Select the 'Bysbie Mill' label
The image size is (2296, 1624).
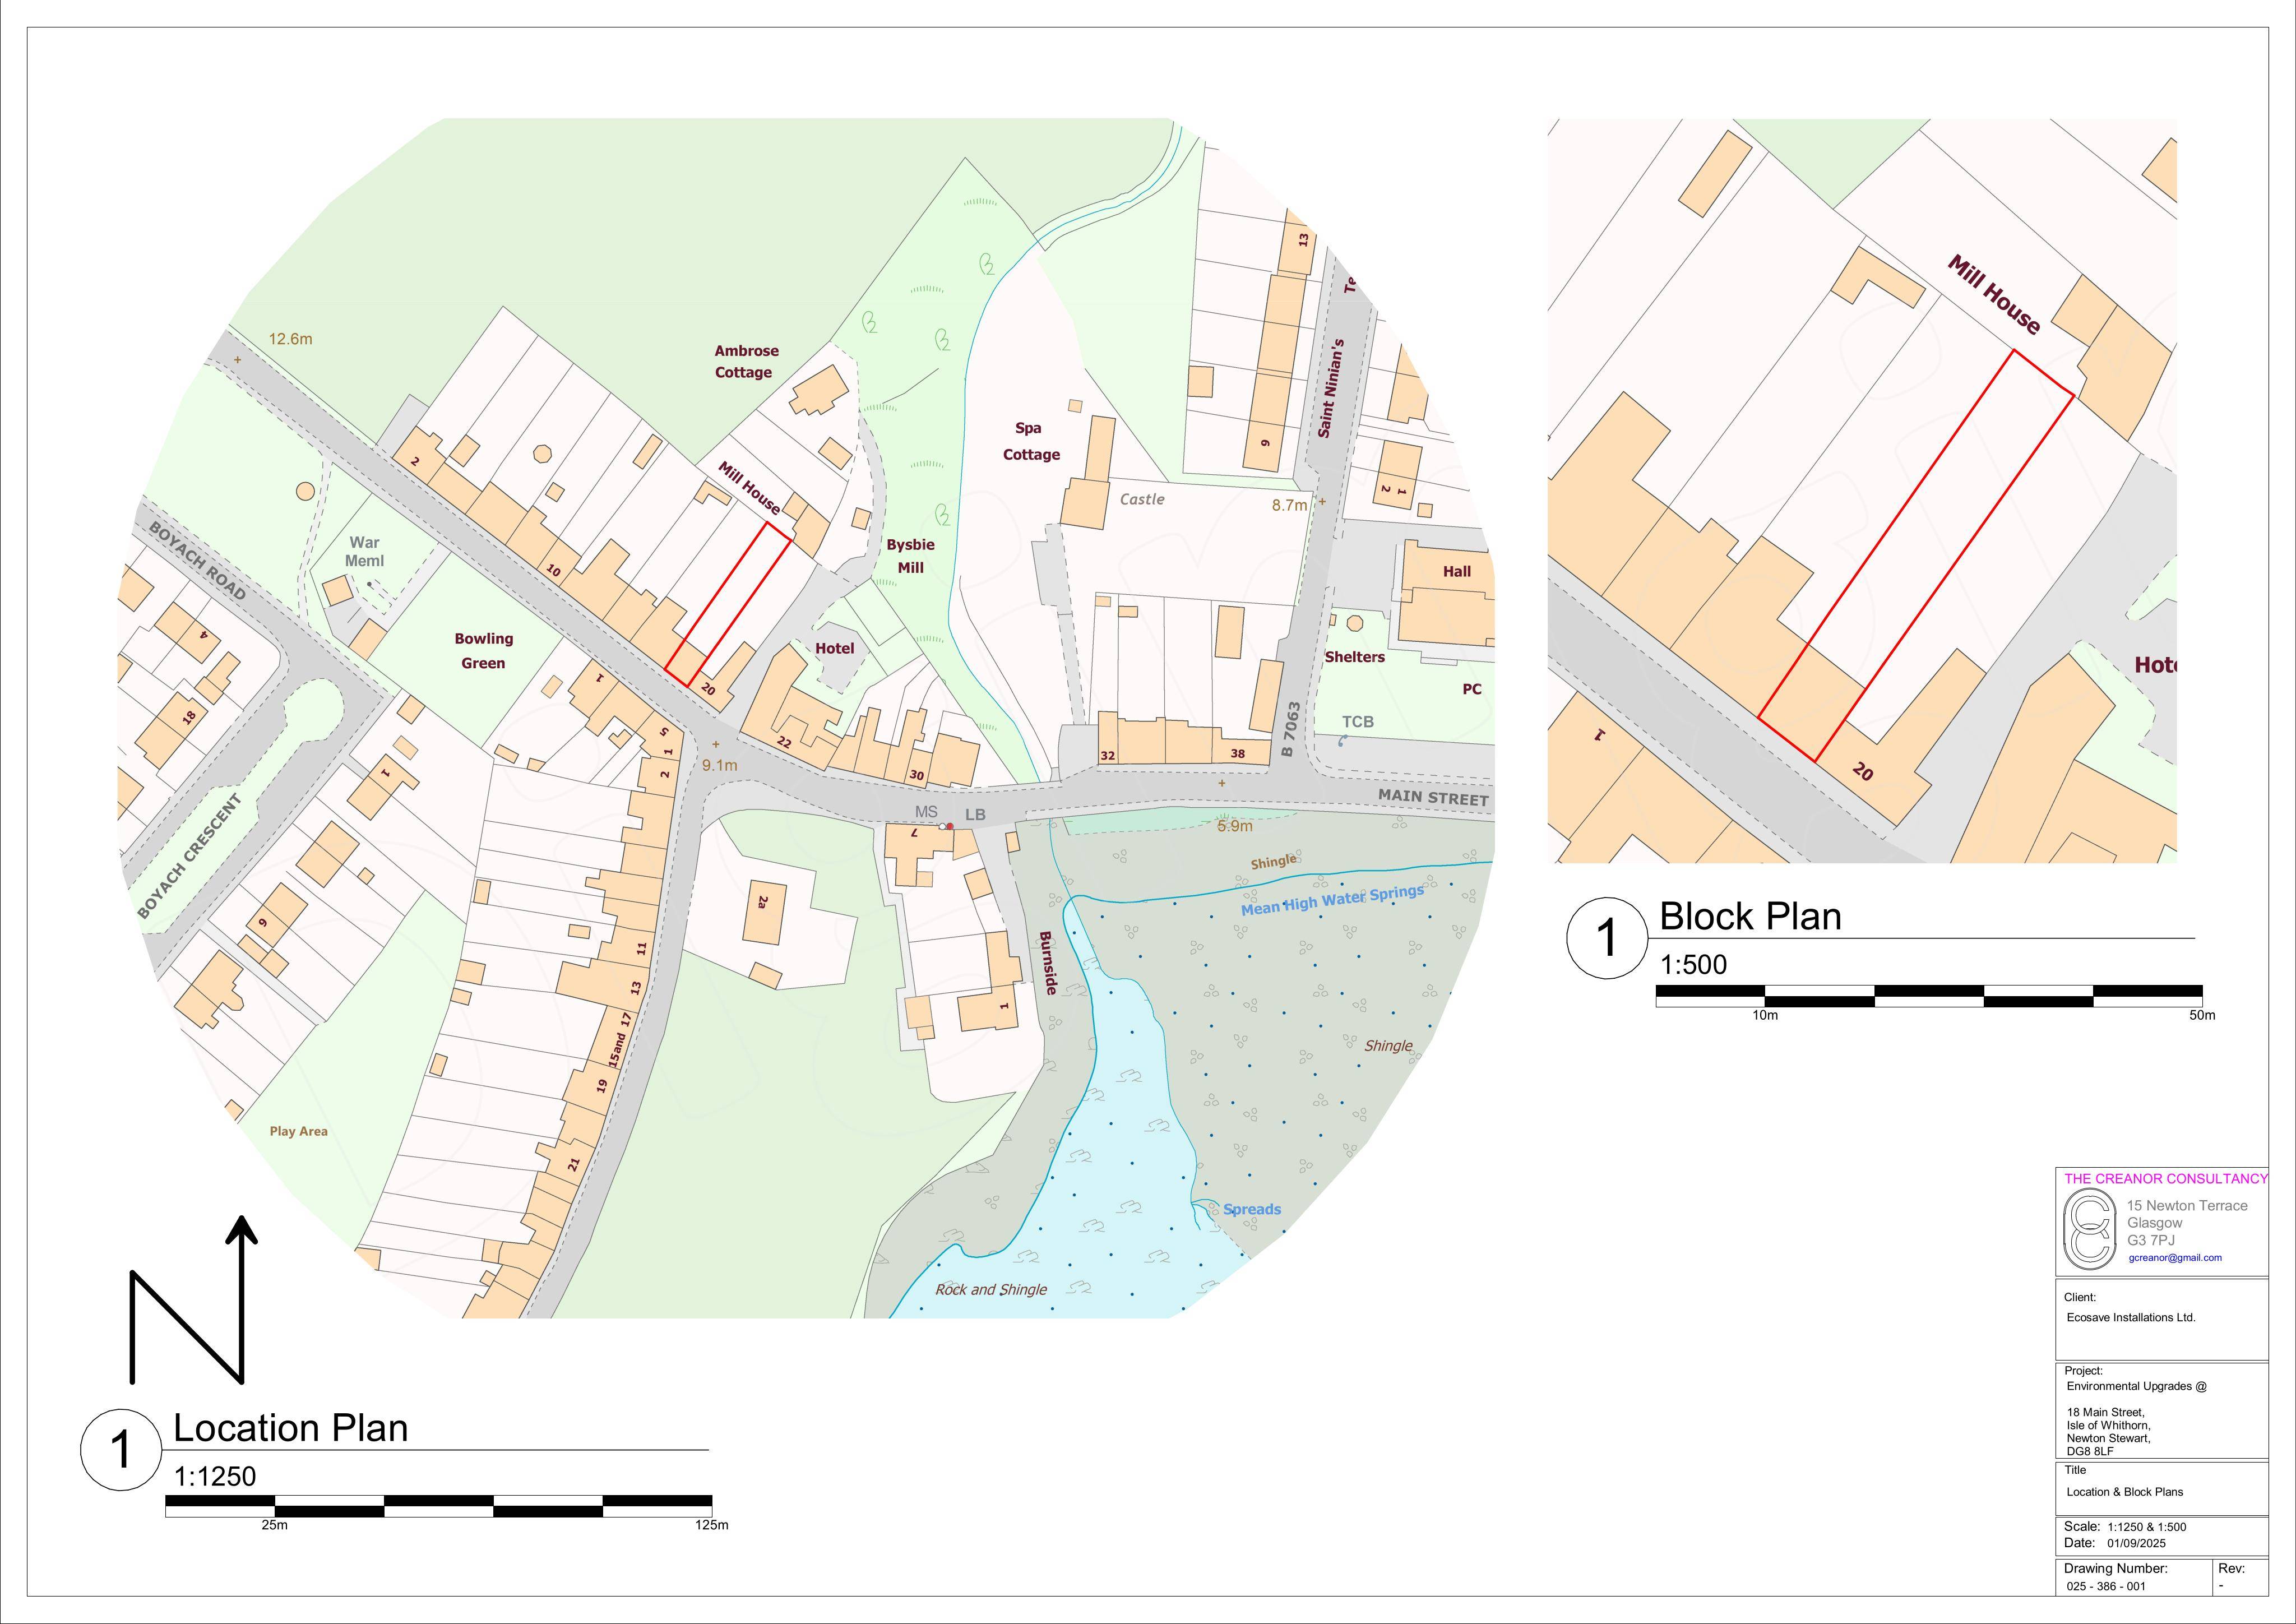pyautogui.click(x=910, y=556)
